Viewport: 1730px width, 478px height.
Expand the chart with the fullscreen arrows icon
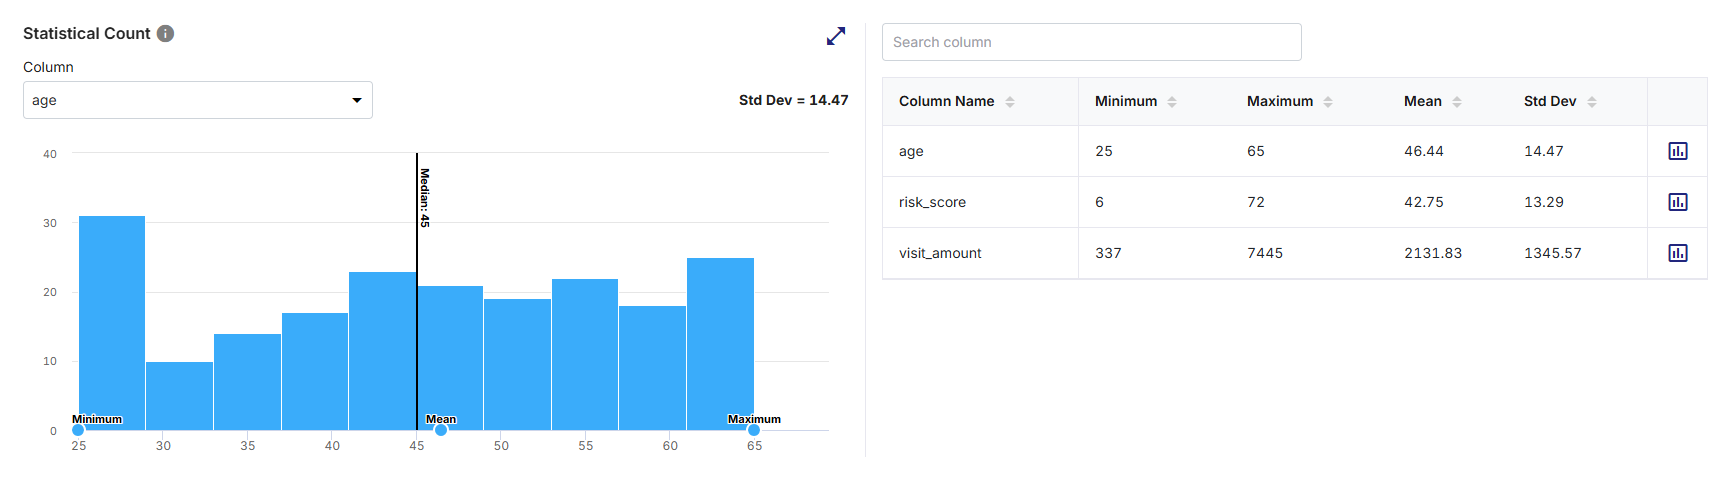click(836, 36)
